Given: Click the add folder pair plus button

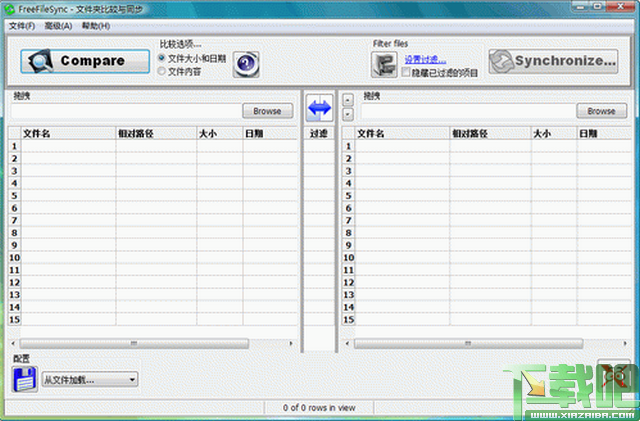Looking at the screenshot, I should coord(348,100).
